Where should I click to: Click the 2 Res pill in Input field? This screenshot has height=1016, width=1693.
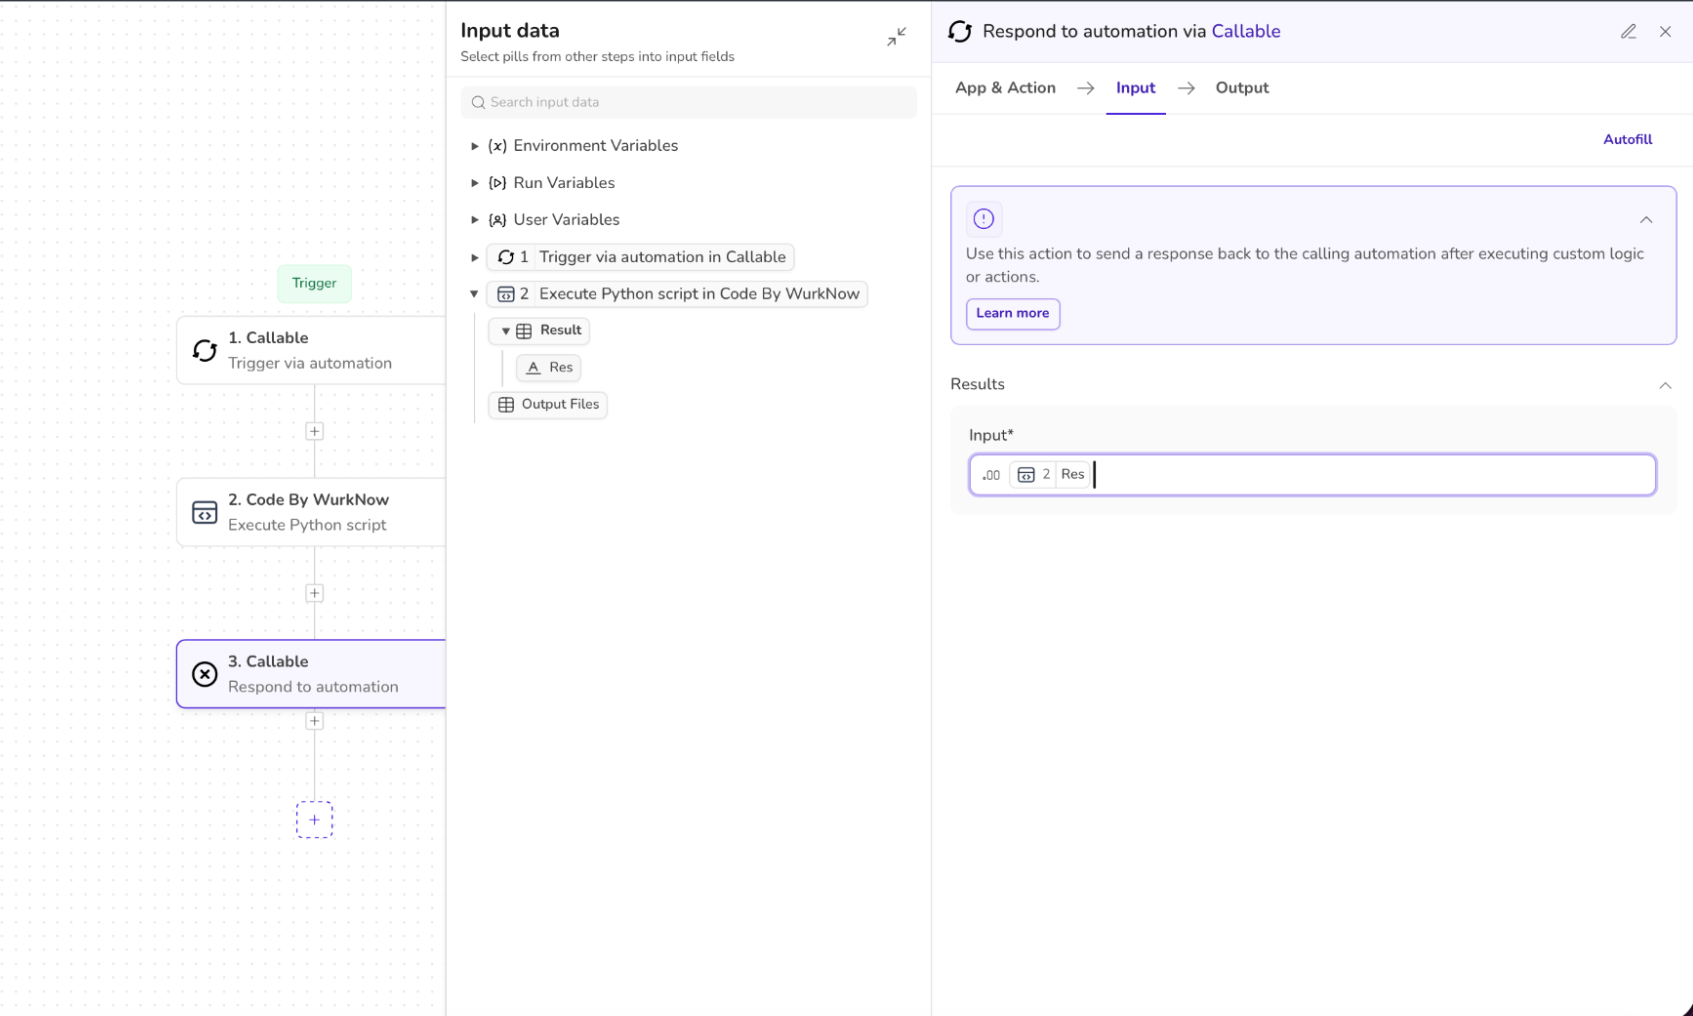point(1050,475)
